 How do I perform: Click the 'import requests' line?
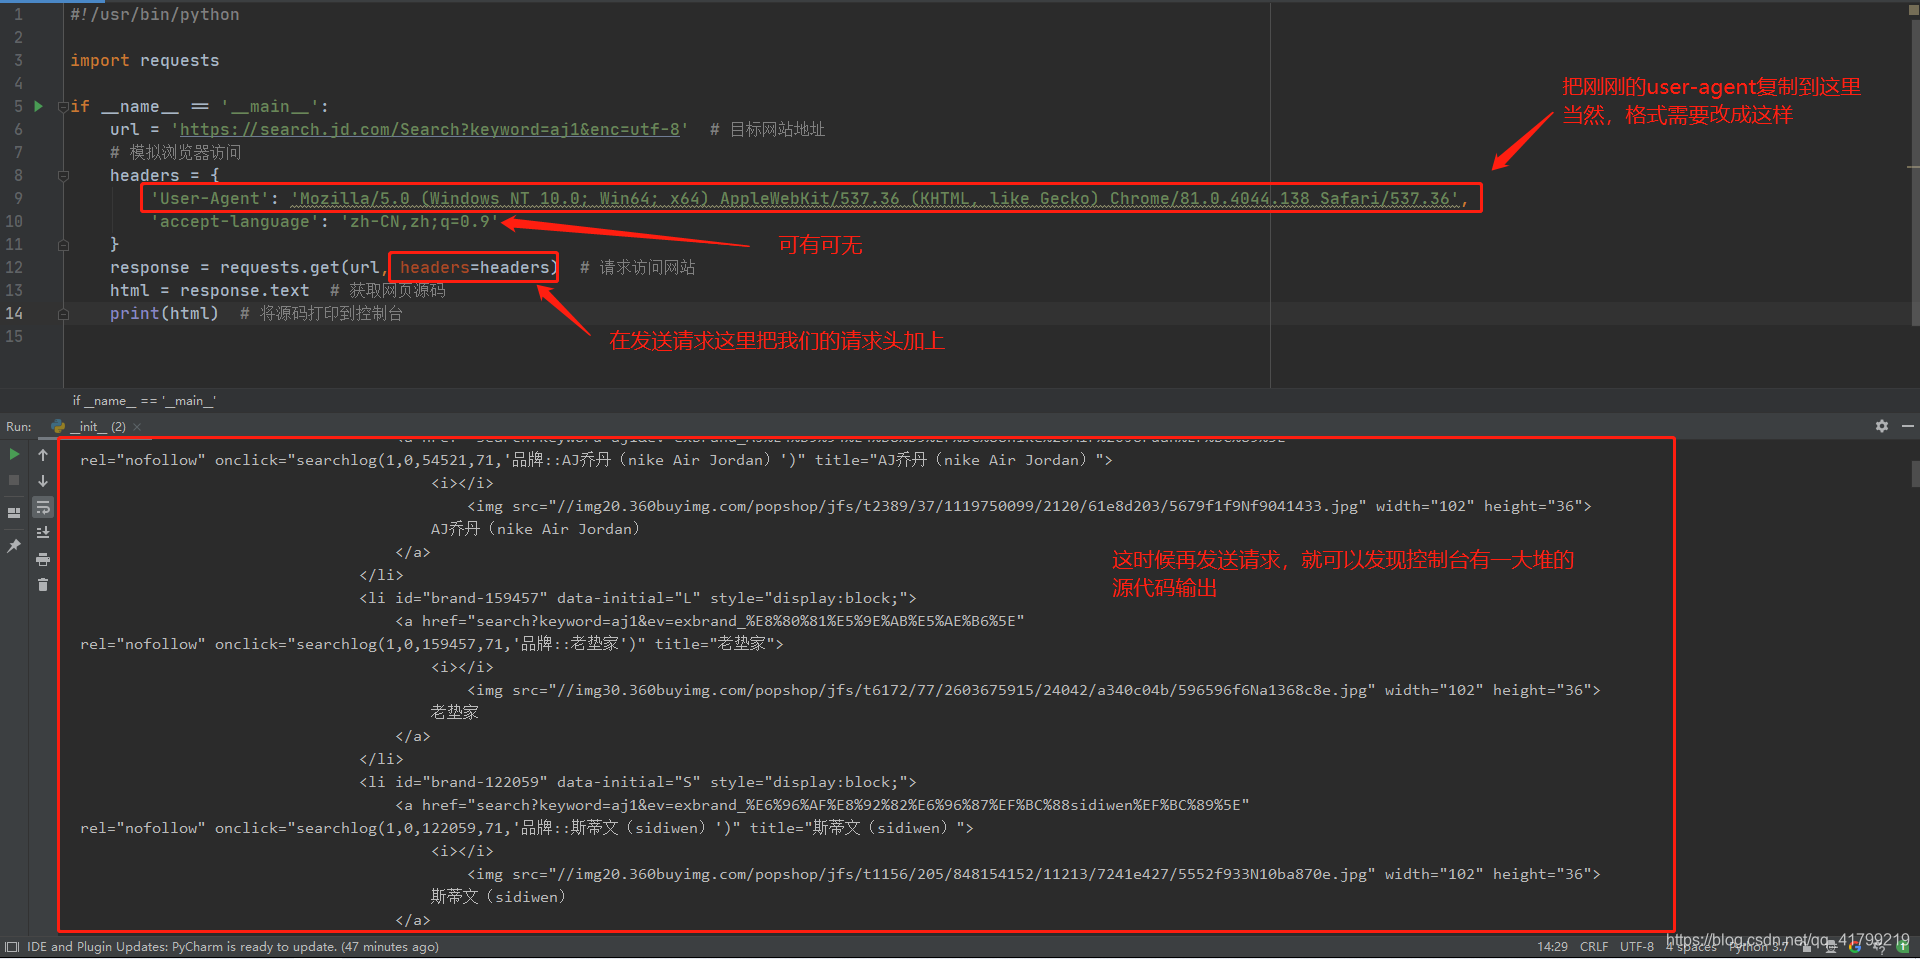coord(144,61)
